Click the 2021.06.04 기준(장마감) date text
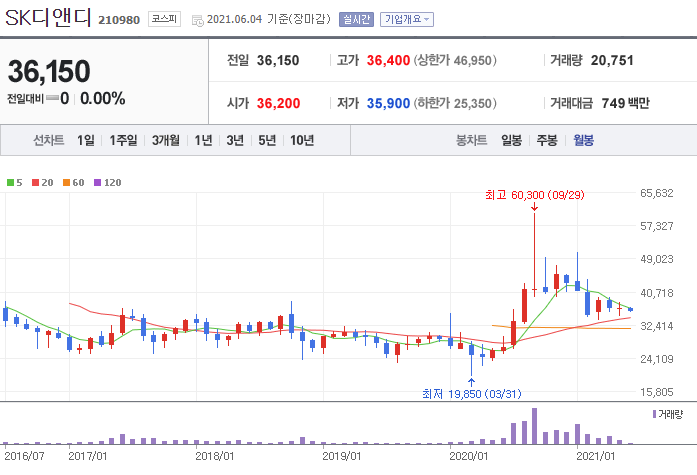The image size is (697, 475). (x=268, y=19)
